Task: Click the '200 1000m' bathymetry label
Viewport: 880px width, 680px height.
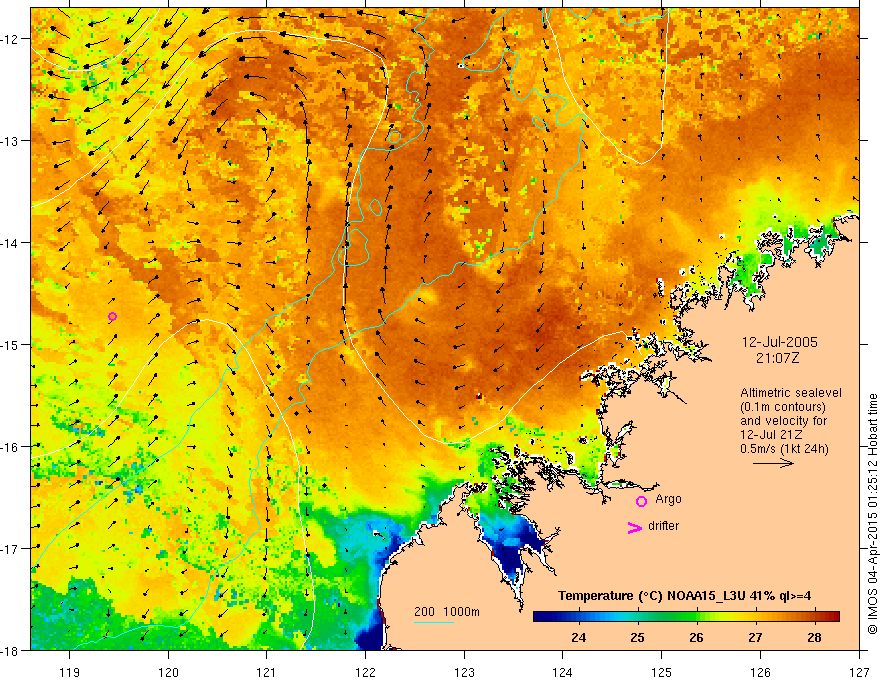Action: coord(447,612)
